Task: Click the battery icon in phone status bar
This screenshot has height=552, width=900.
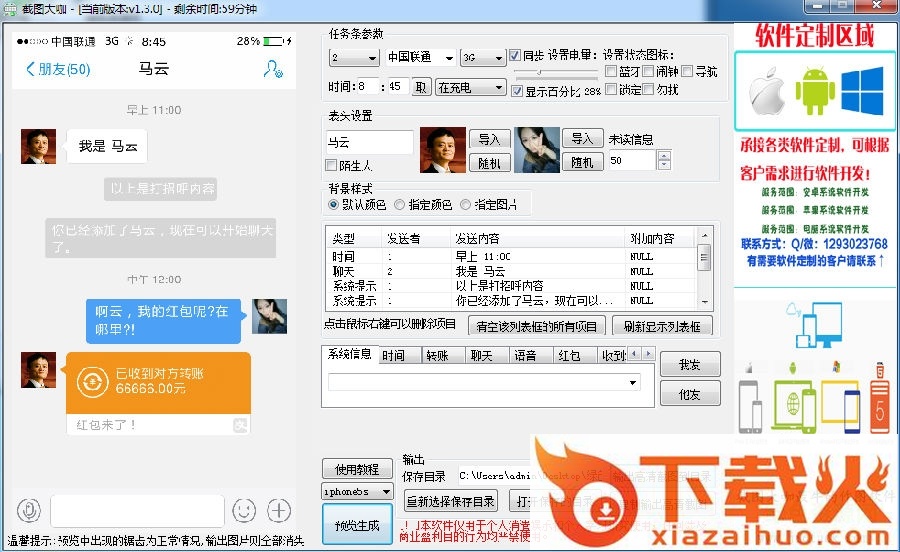Action: (273, 41)
